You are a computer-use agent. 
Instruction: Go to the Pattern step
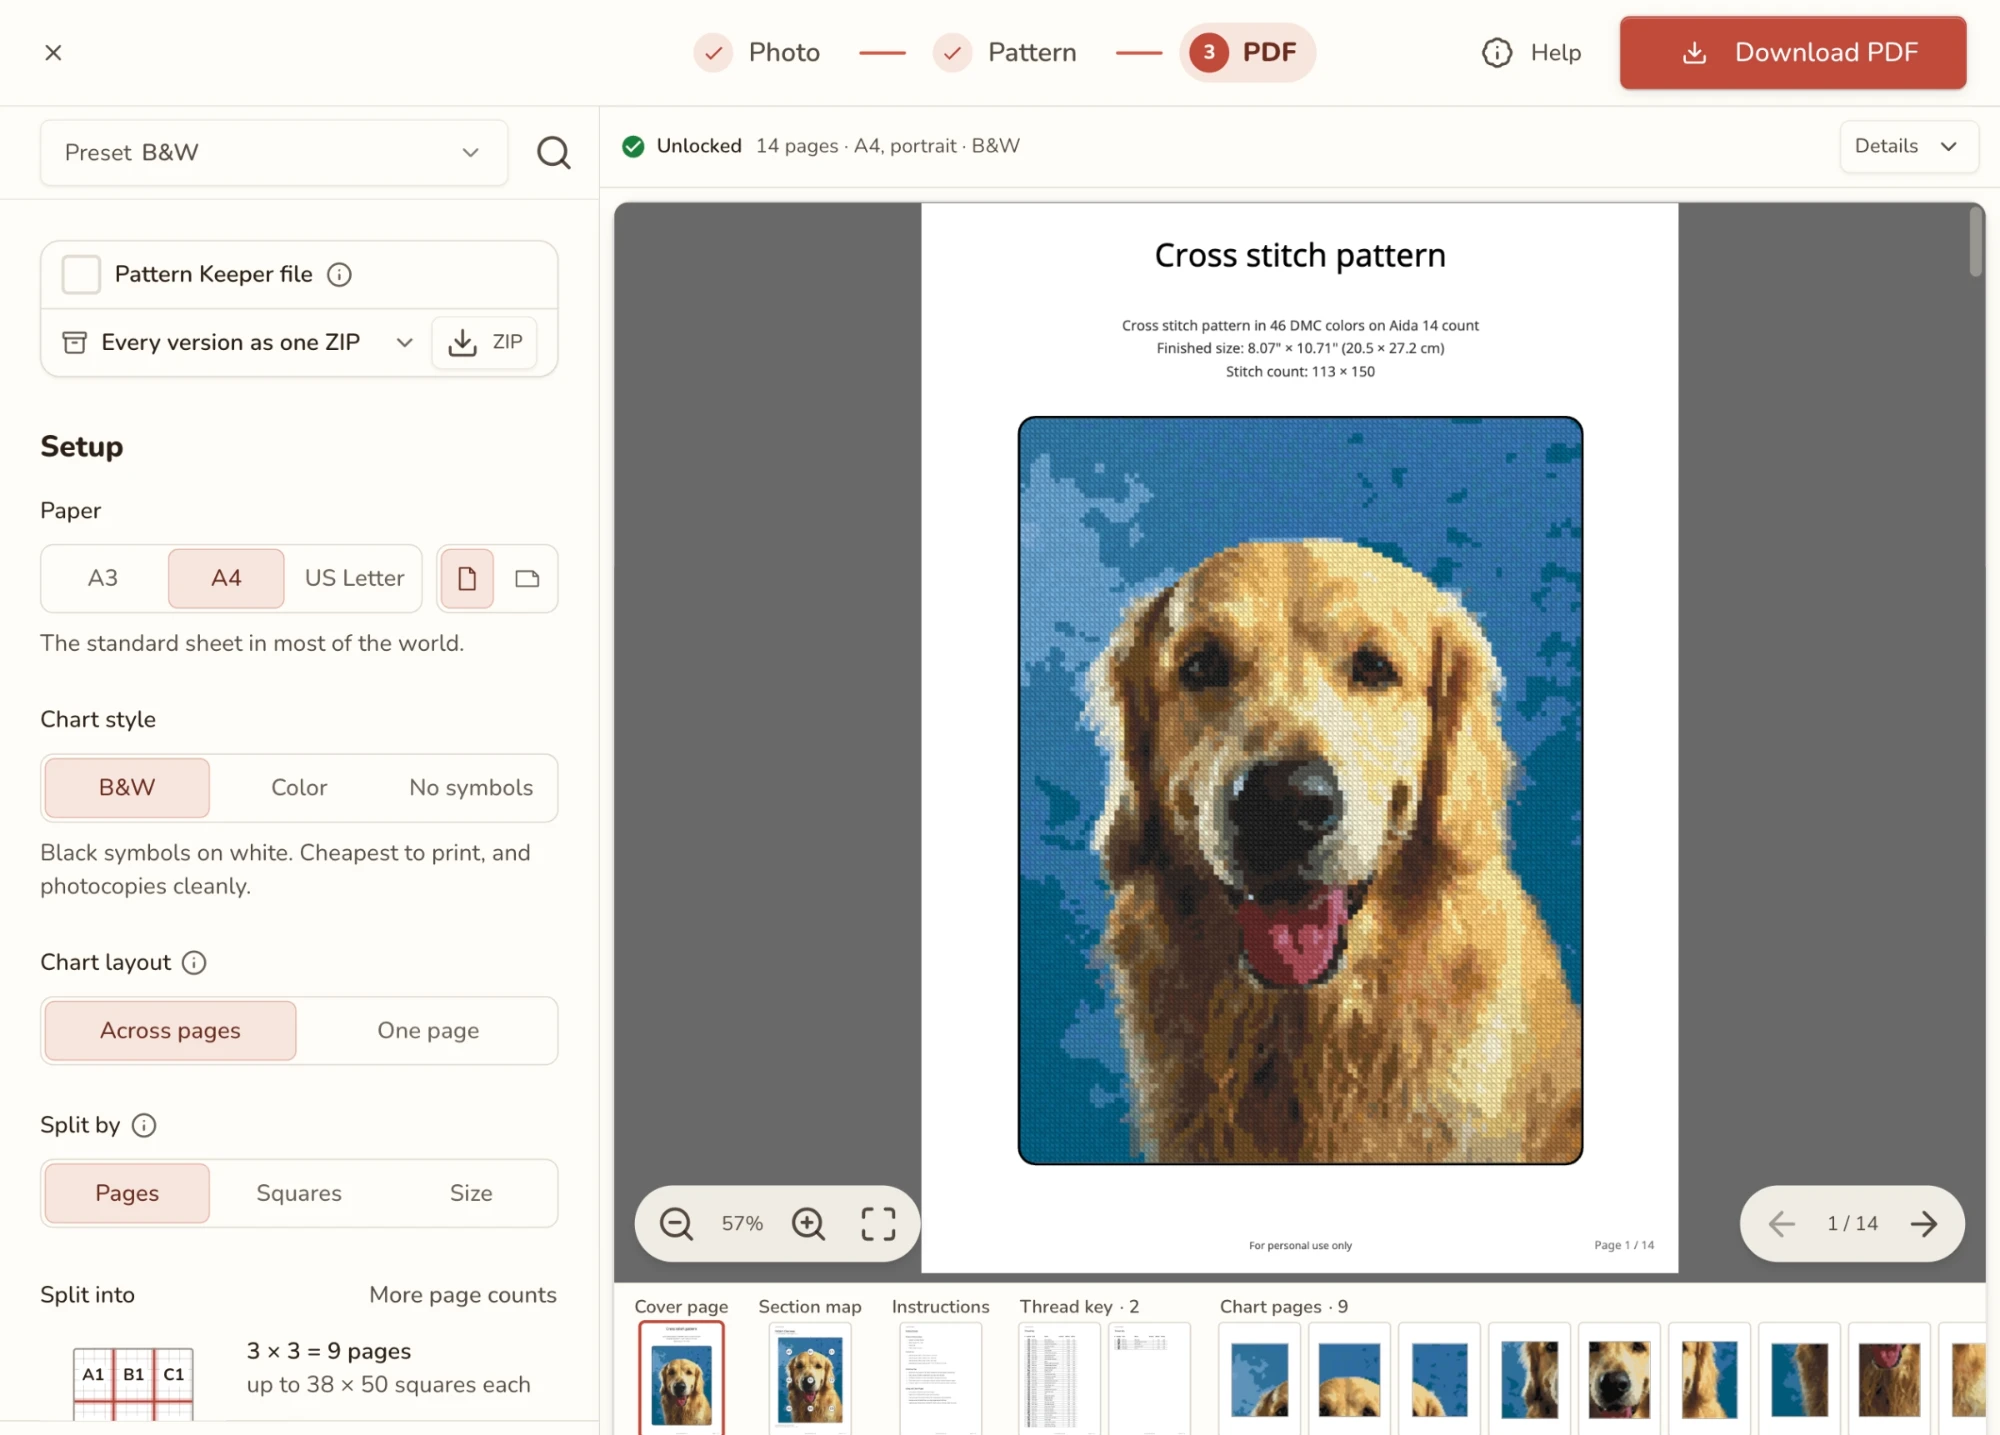point(1005,52)
